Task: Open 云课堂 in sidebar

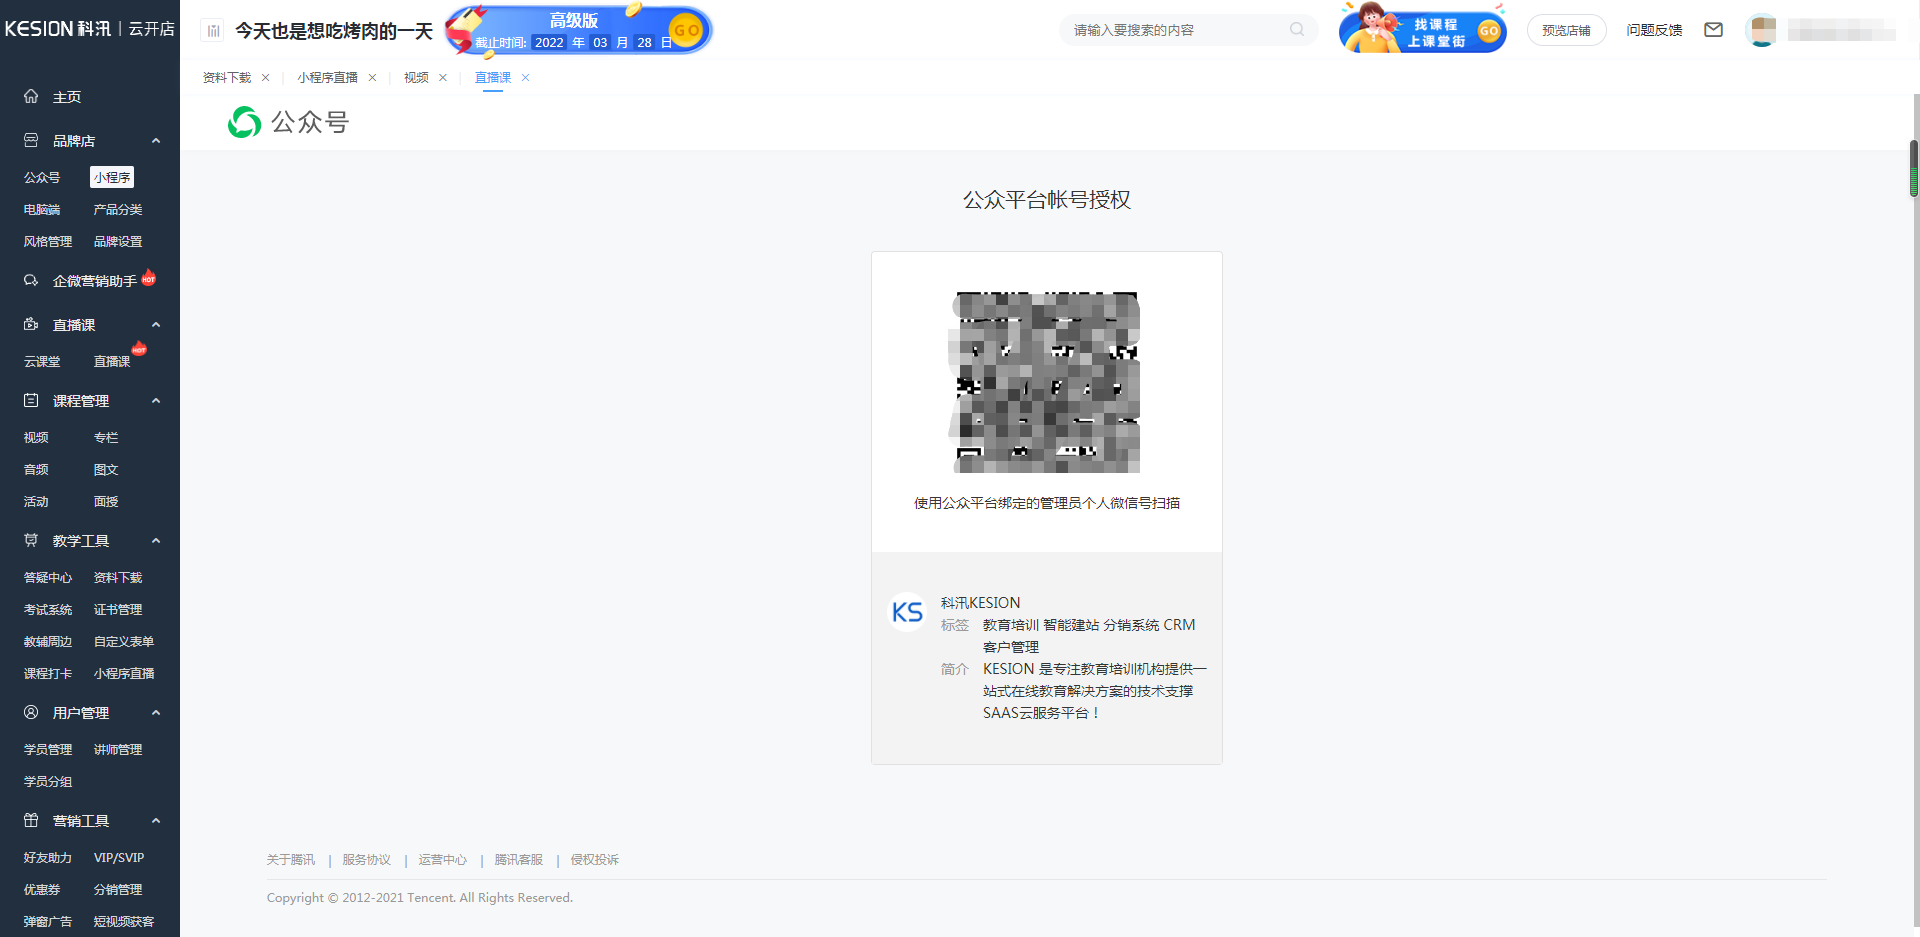Action: pos(42,361)
